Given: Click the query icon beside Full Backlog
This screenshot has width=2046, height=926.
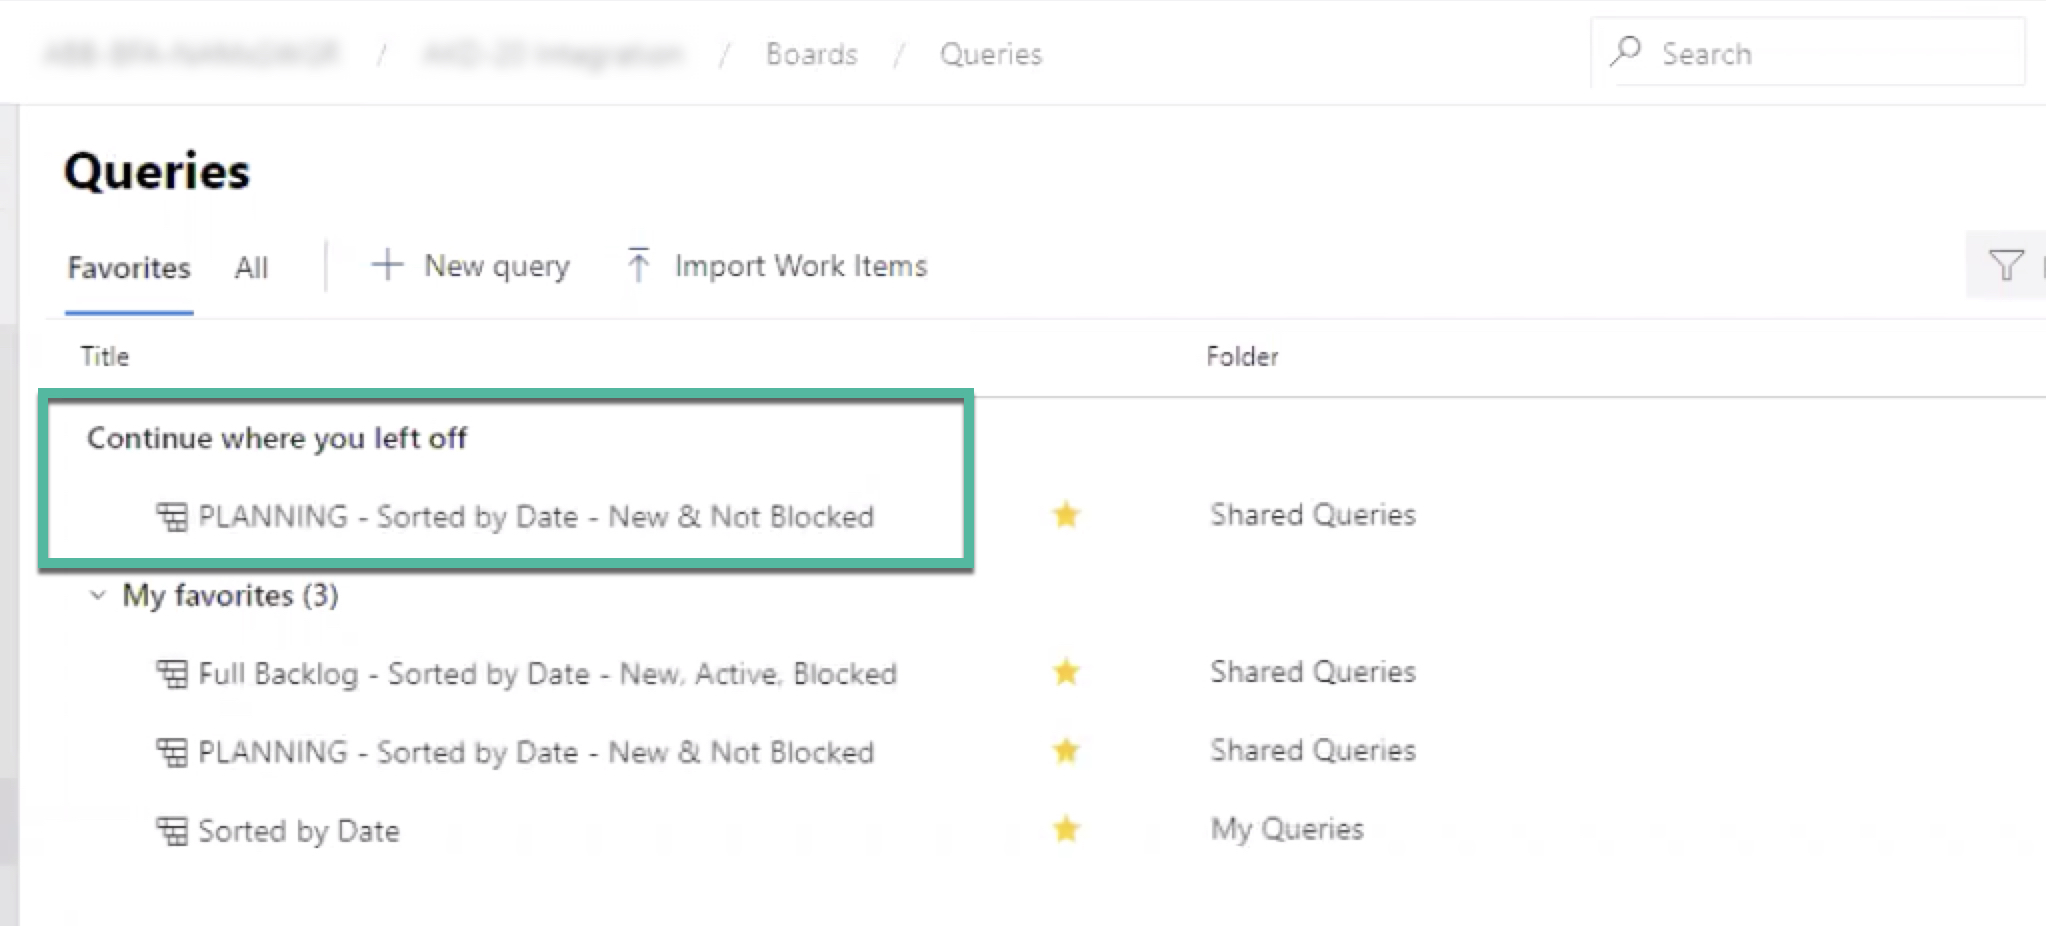Looking at the screenshot, I should click(172, 674).
